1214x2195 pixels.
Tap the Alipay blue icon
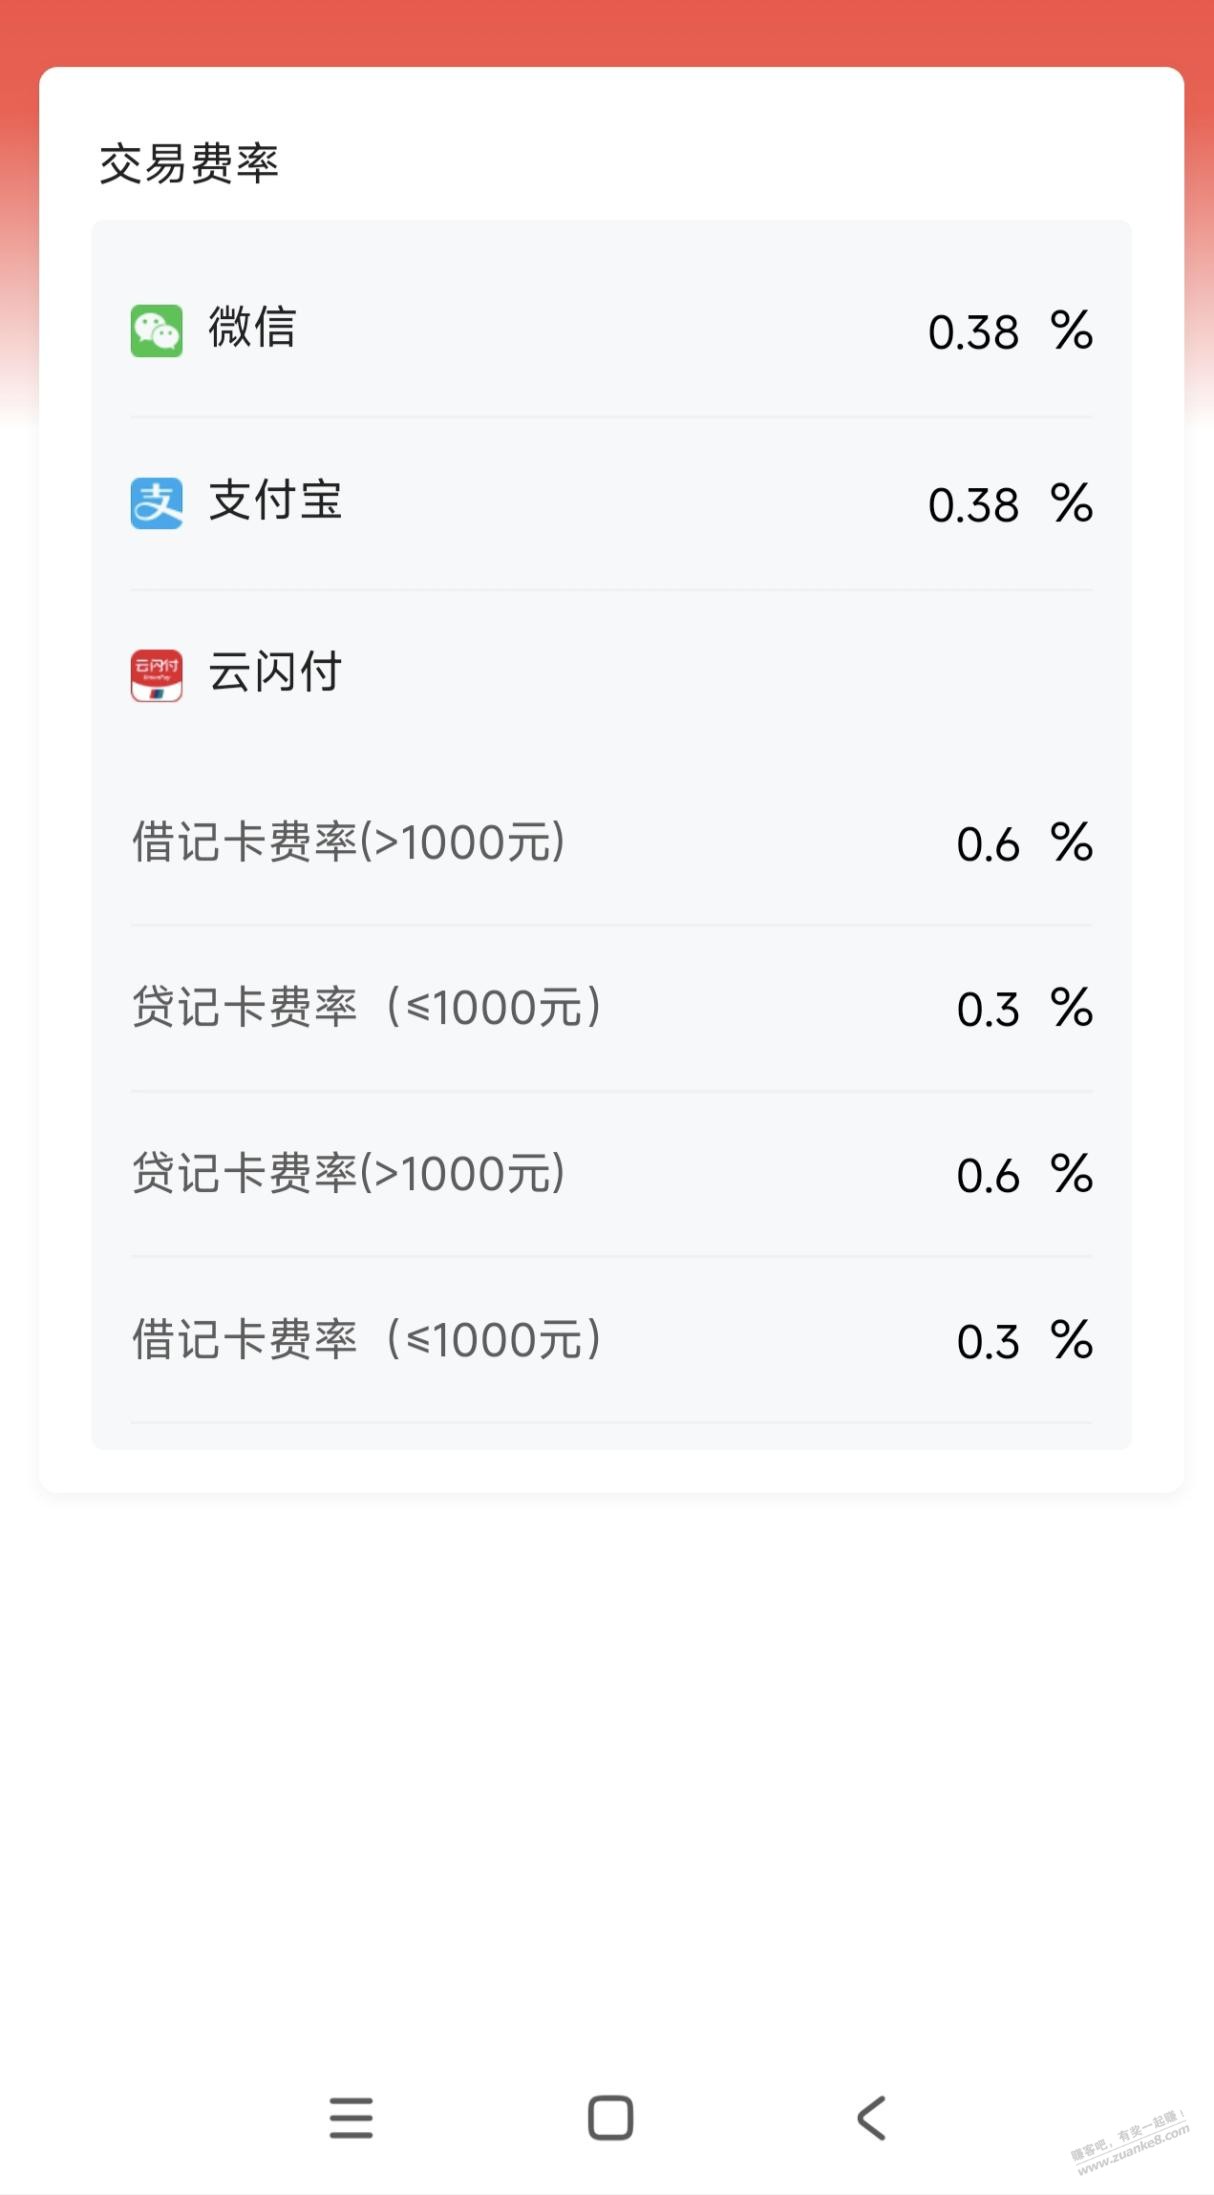(156, 503)
